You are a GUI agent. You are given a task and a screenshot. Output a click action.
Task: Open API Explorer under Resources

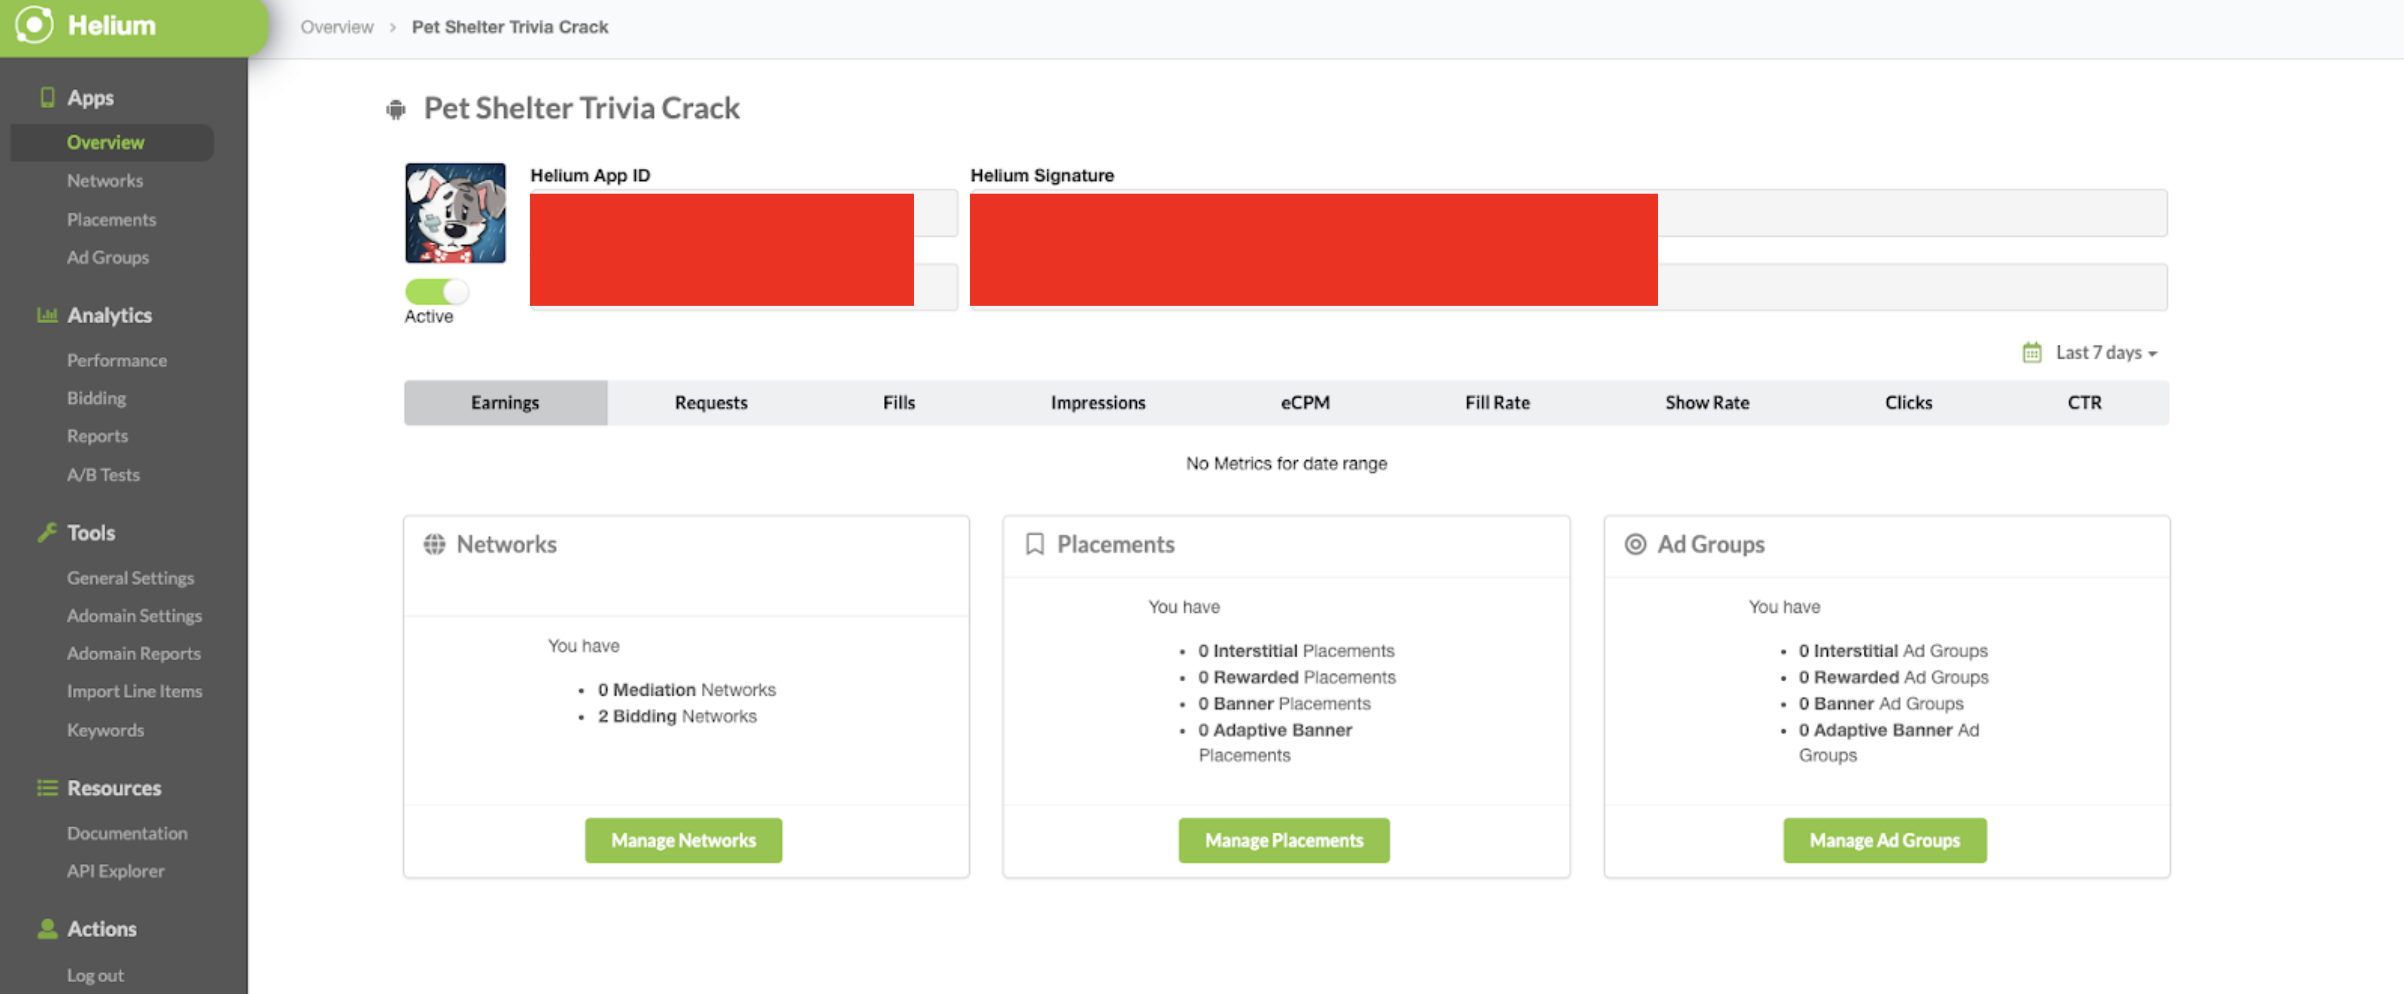coord(116,871)
